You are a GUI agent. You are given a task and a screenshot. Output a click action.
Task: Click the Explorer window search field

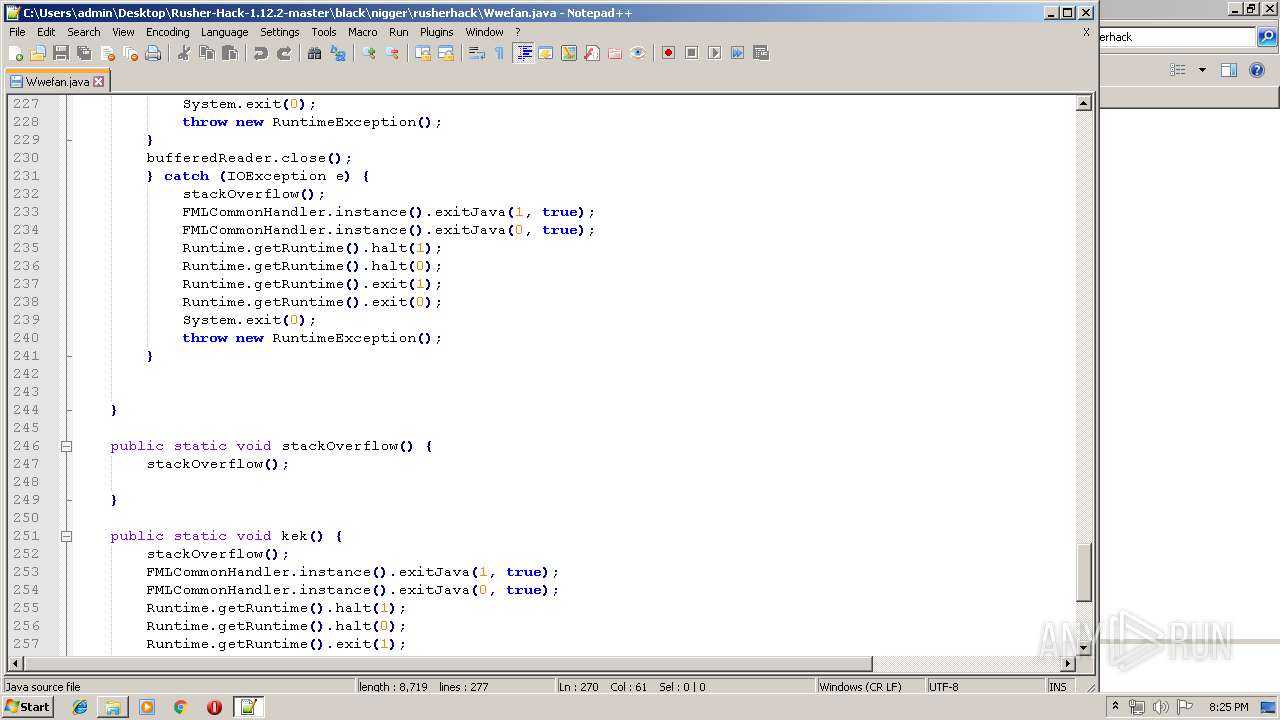tap(1177, 37)
